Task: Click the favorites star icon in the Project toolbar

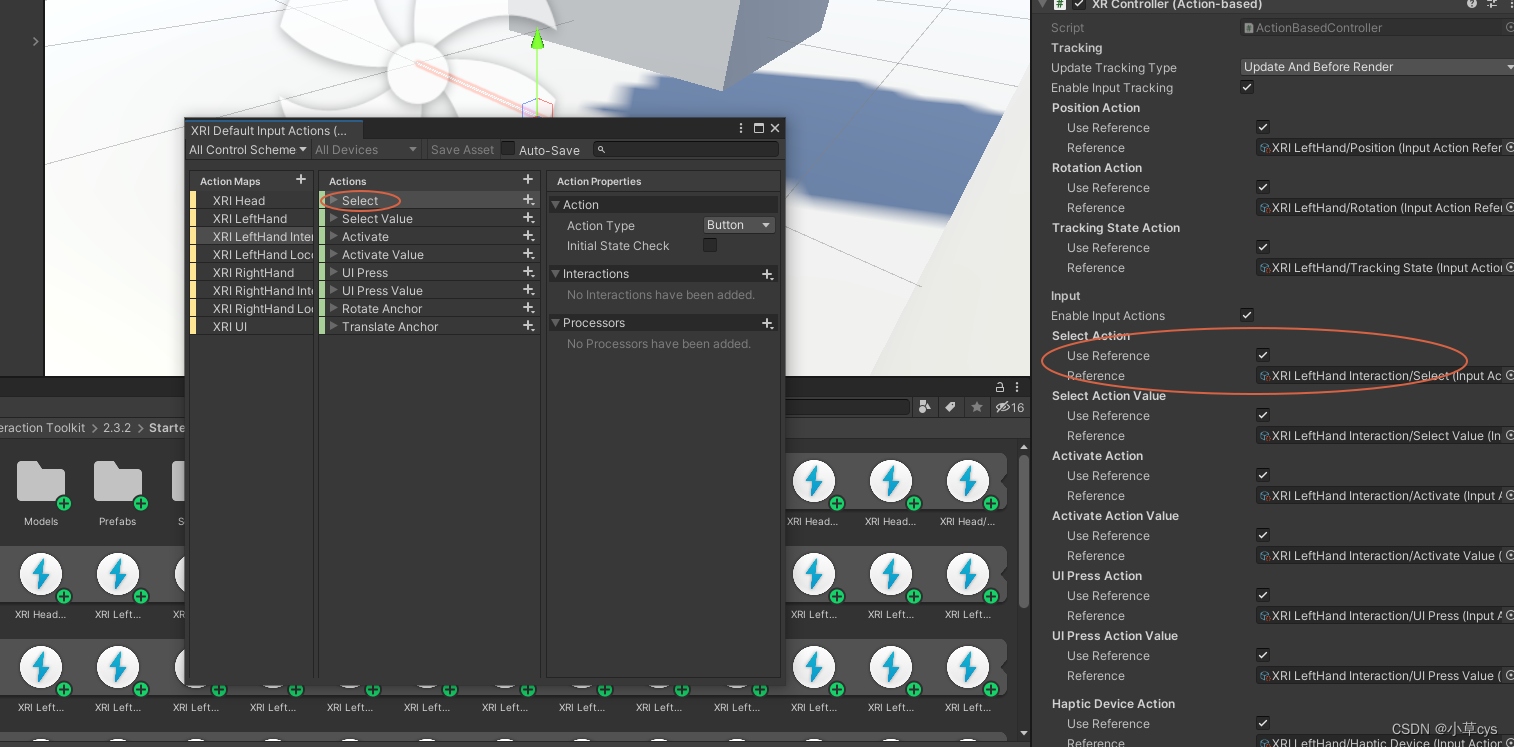Action: tap(977, 407)
